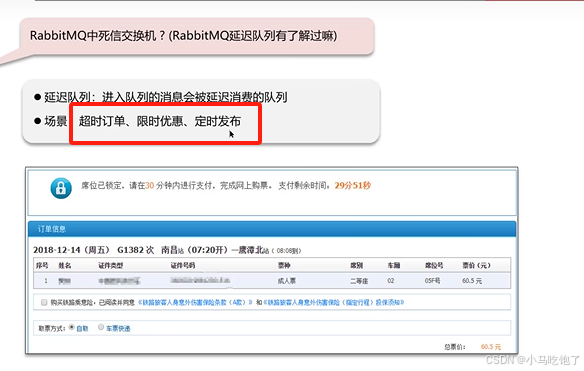Tick the 购买铁路乘意险 checkbox
Viewport: 584px width, 371px height.
(x=44, y=302)
